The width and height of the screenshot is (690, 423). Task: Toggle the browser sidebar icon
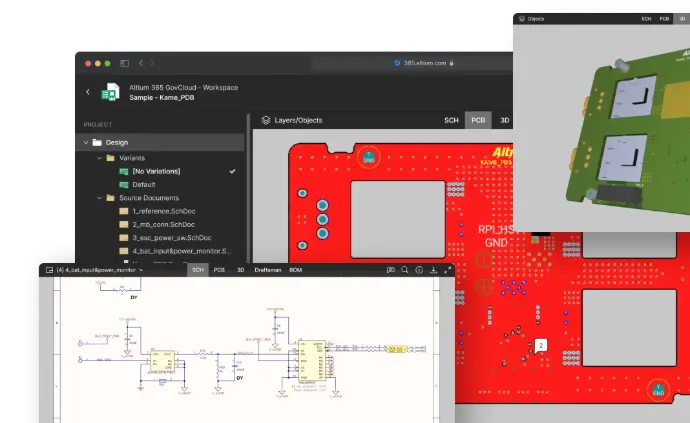pos(125,63)
